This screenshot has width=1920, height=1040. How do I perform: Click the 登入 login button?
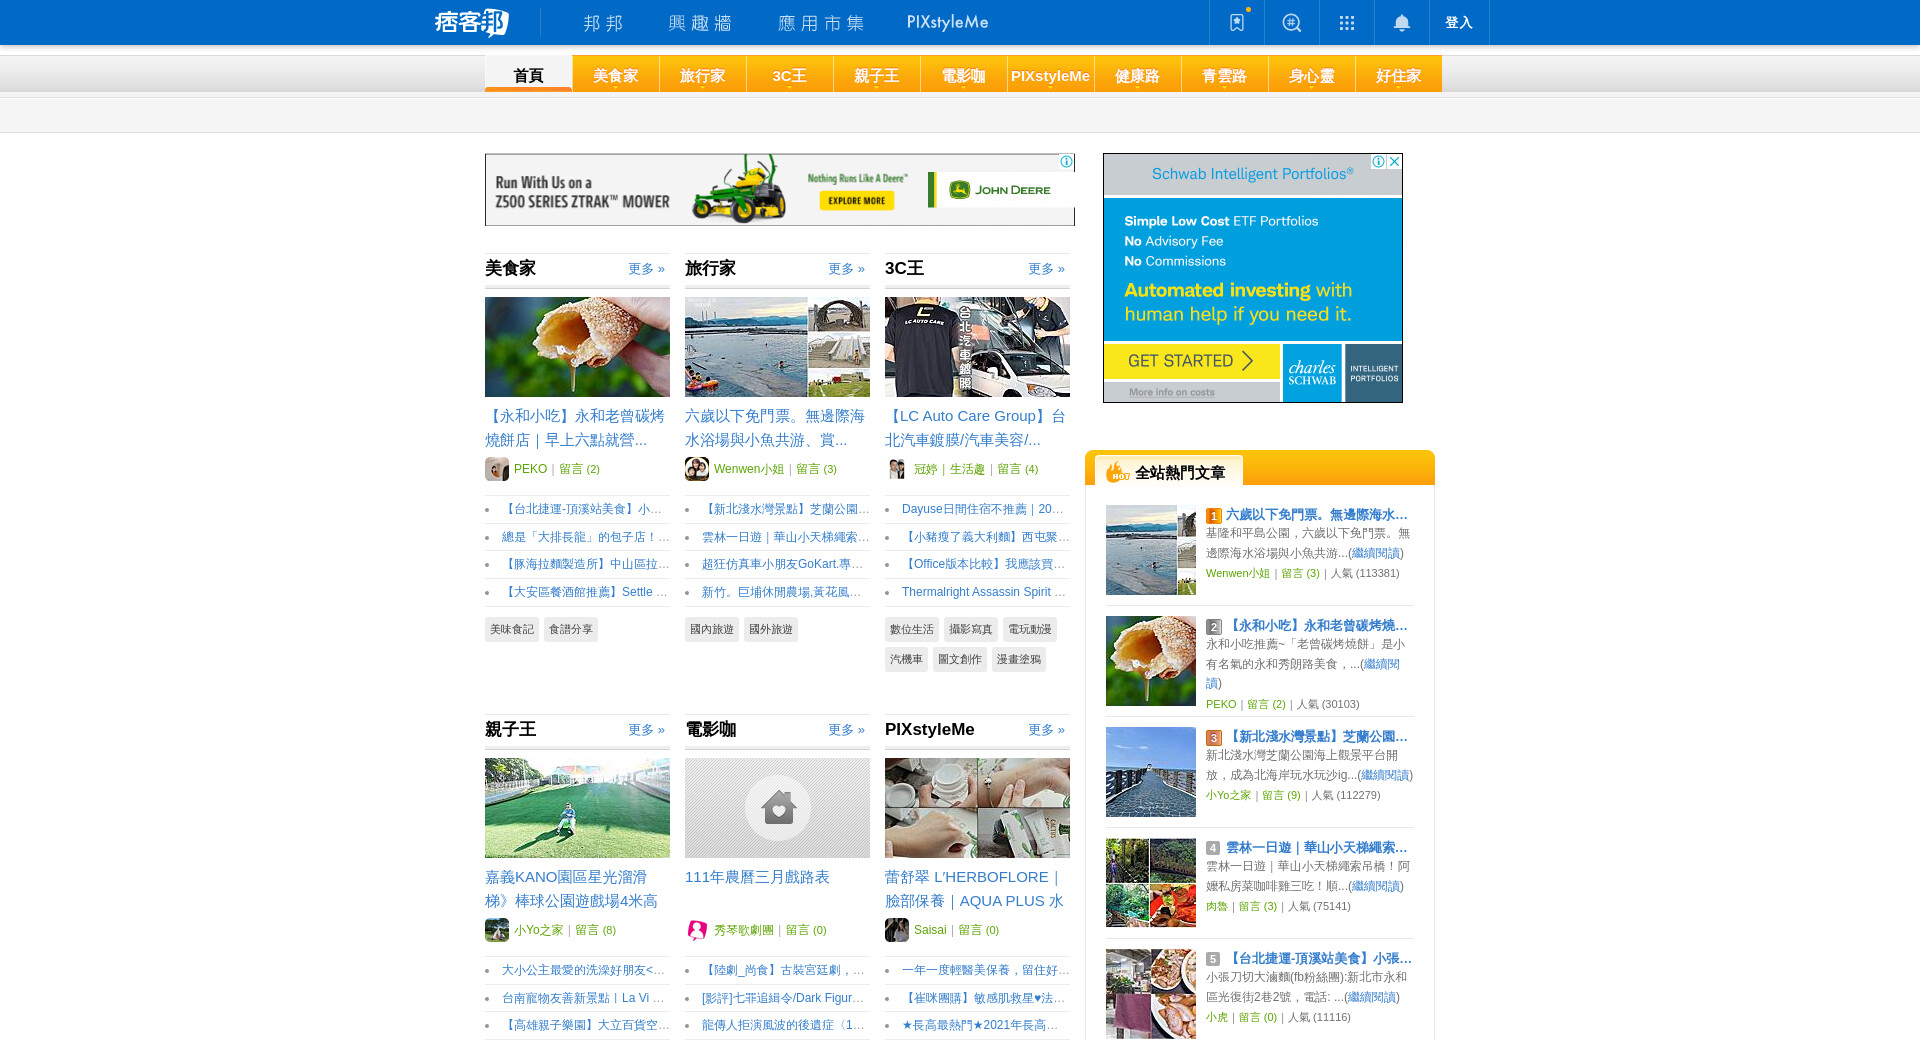1459,22
